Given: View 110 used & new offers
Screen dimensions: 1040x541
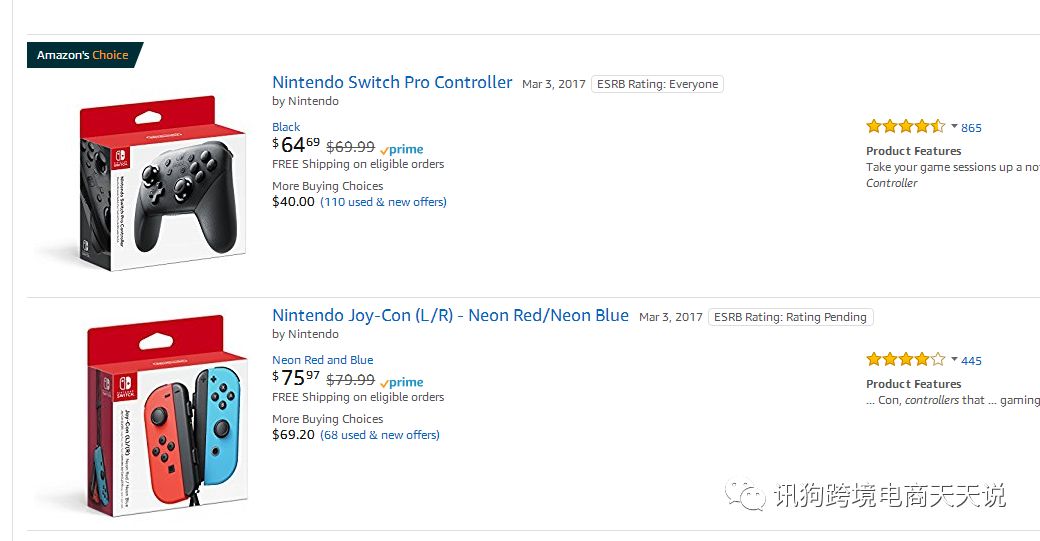Looking at the screenshot, I should click(383, 202).
